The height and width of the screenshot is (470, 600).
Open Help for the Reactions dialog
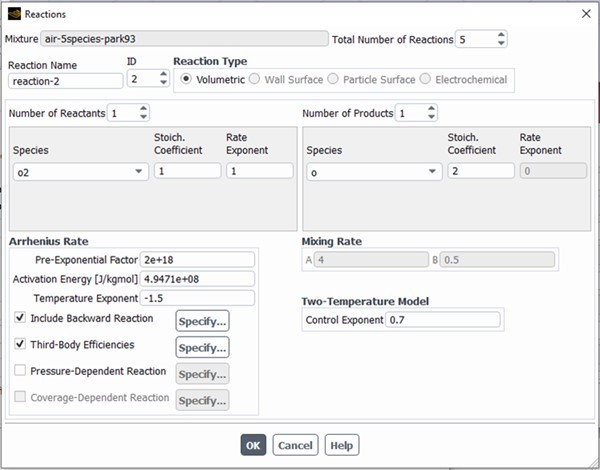click(341, 445)
